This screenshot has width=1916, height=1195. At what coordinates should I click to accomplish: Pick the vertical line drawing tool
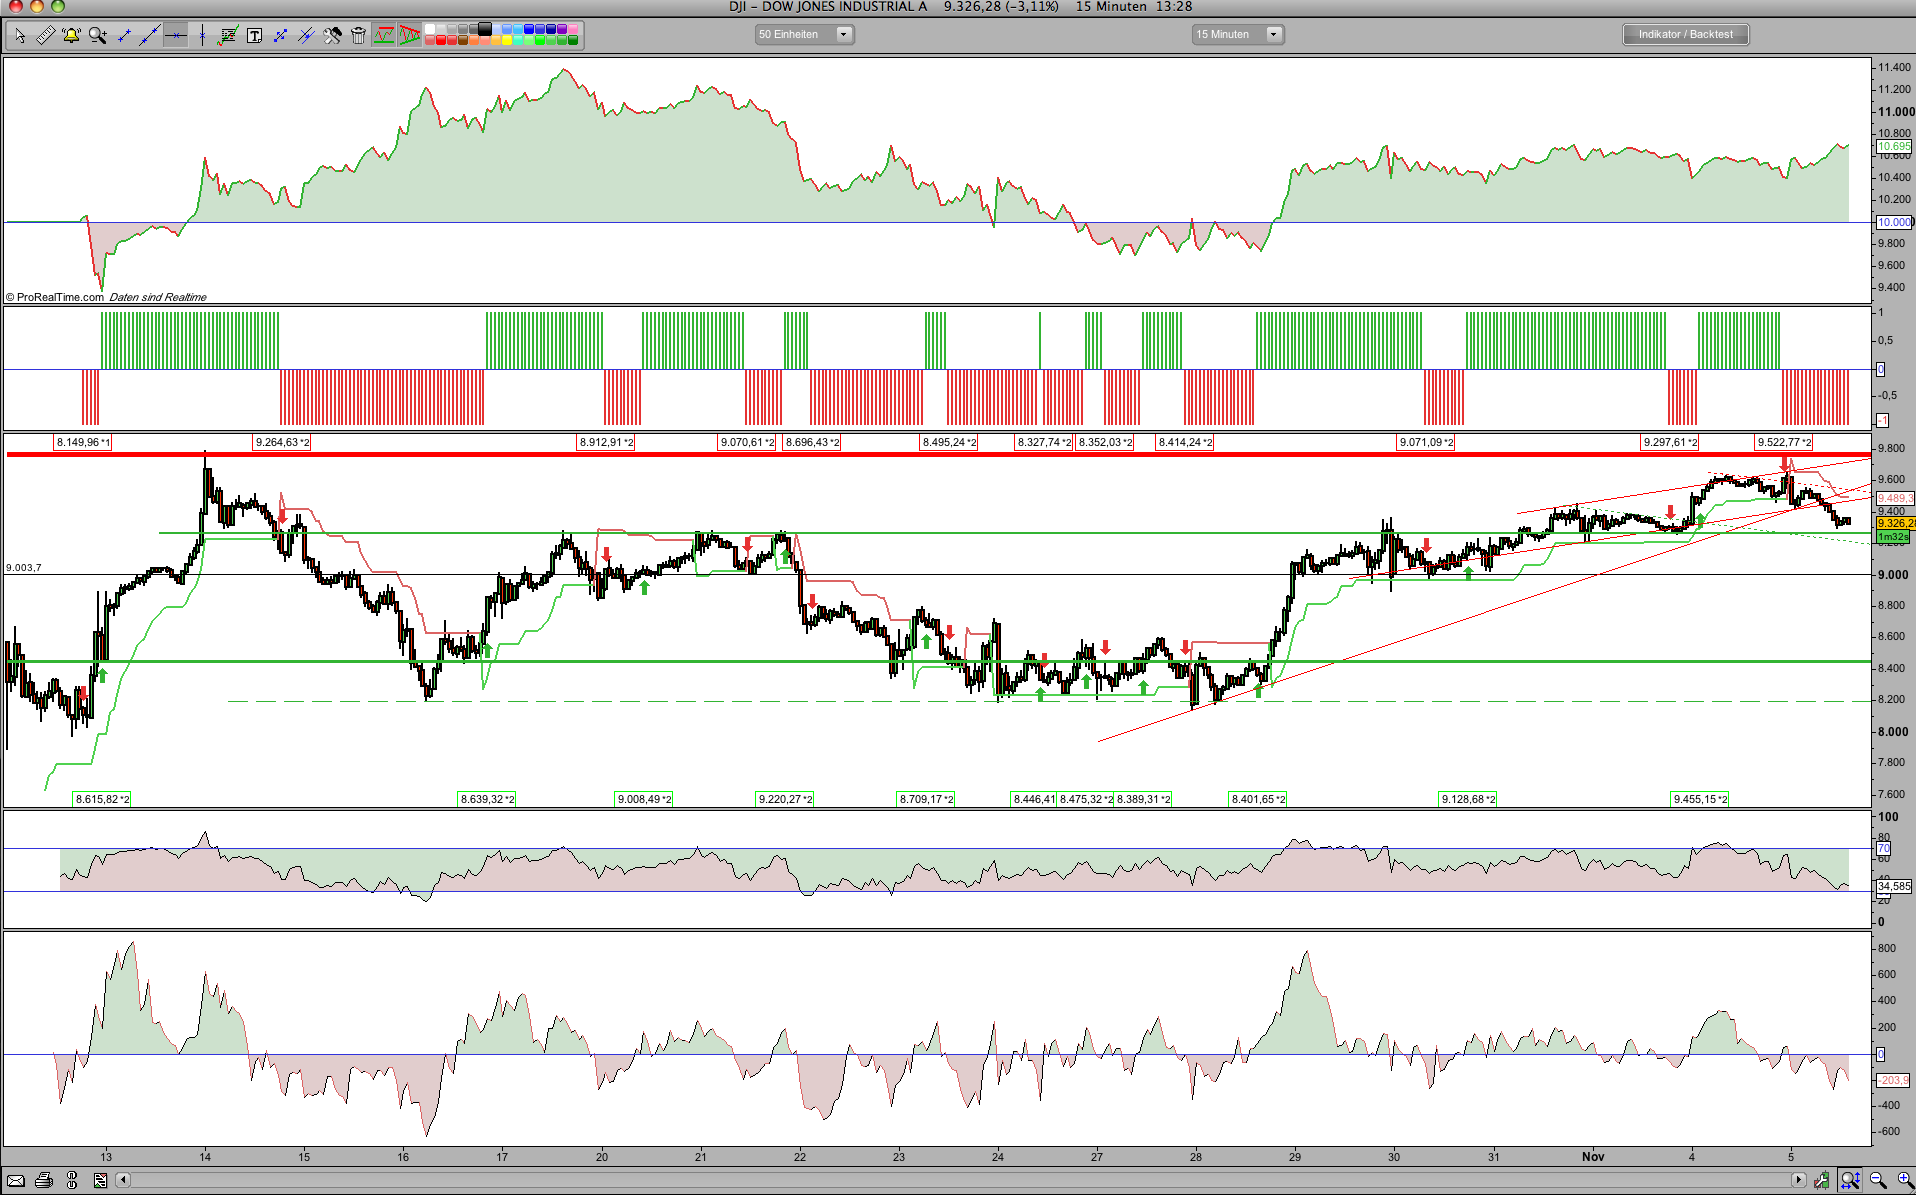(202, 36)
